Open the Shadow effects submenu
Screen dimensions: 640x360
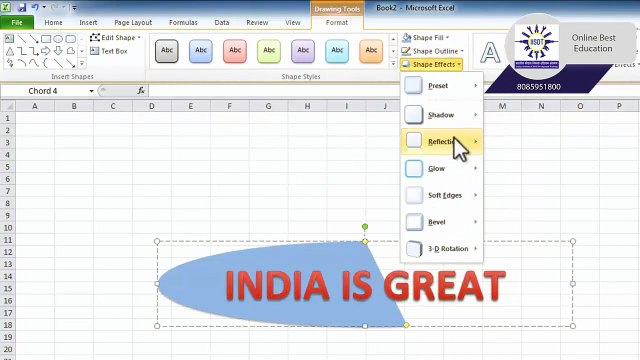point(442,115)
